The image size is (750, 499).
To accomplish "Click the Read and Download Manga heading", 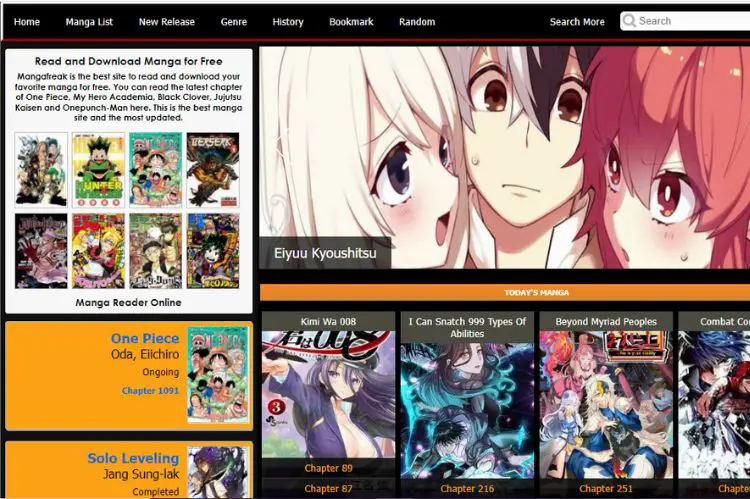I will tap(129, 61).
